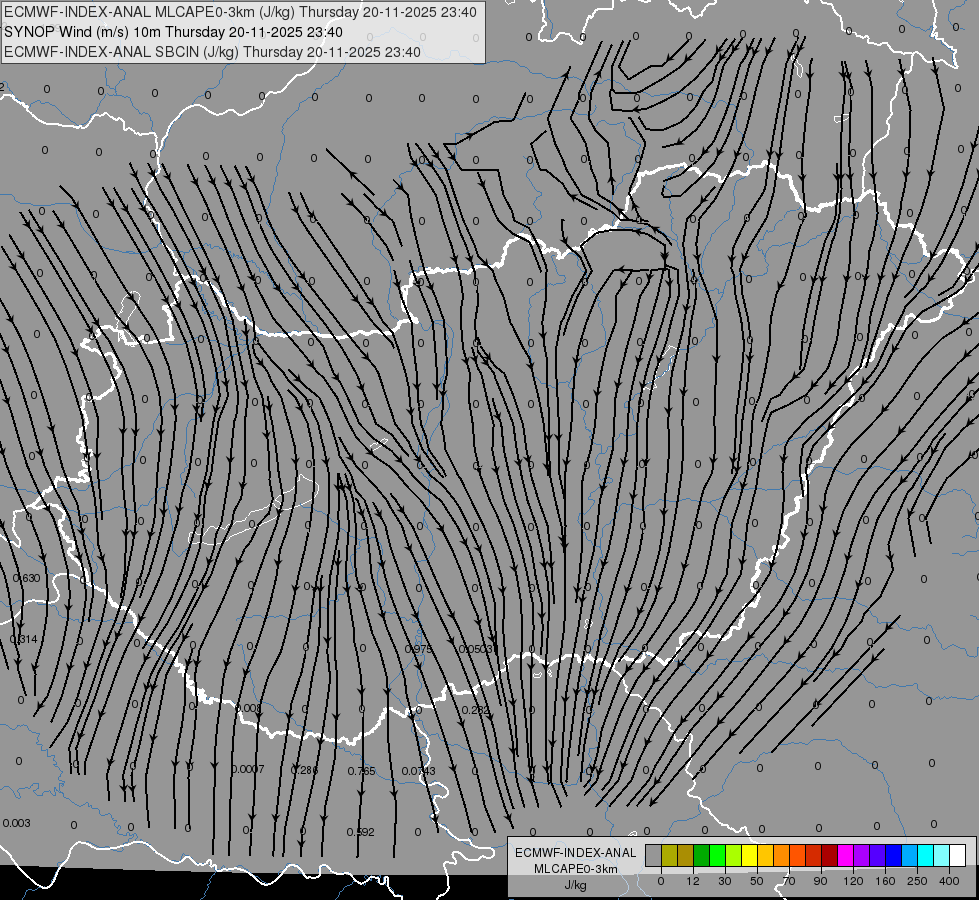Click the map value '0.765'
The image size is (979, 900).
click(362, 771)
